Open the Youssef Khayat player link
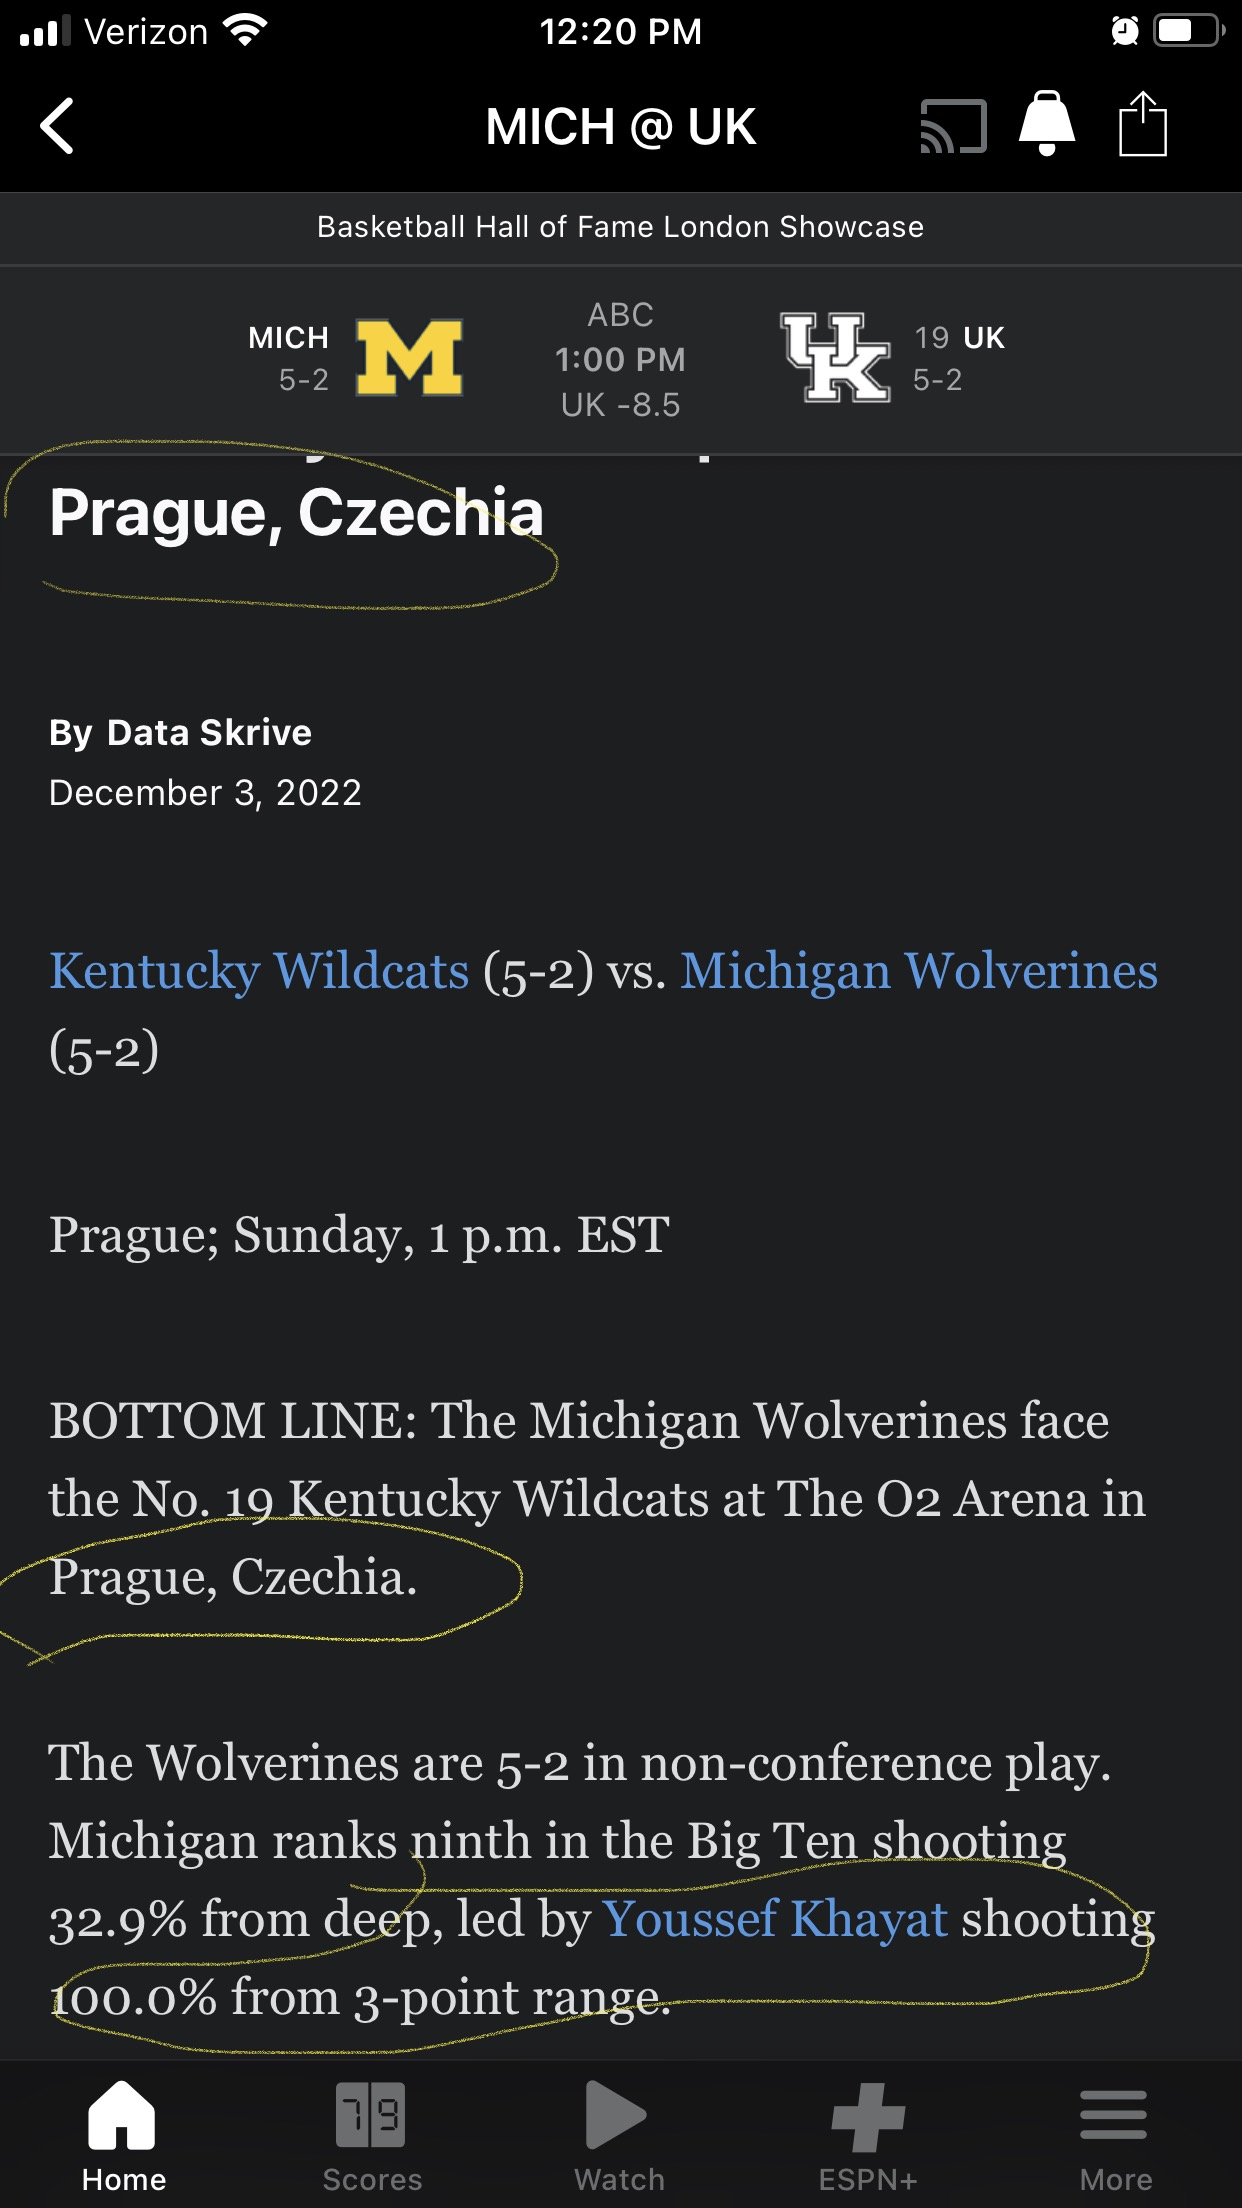The image size is (1242, 2208). (x=775, y=1919)
